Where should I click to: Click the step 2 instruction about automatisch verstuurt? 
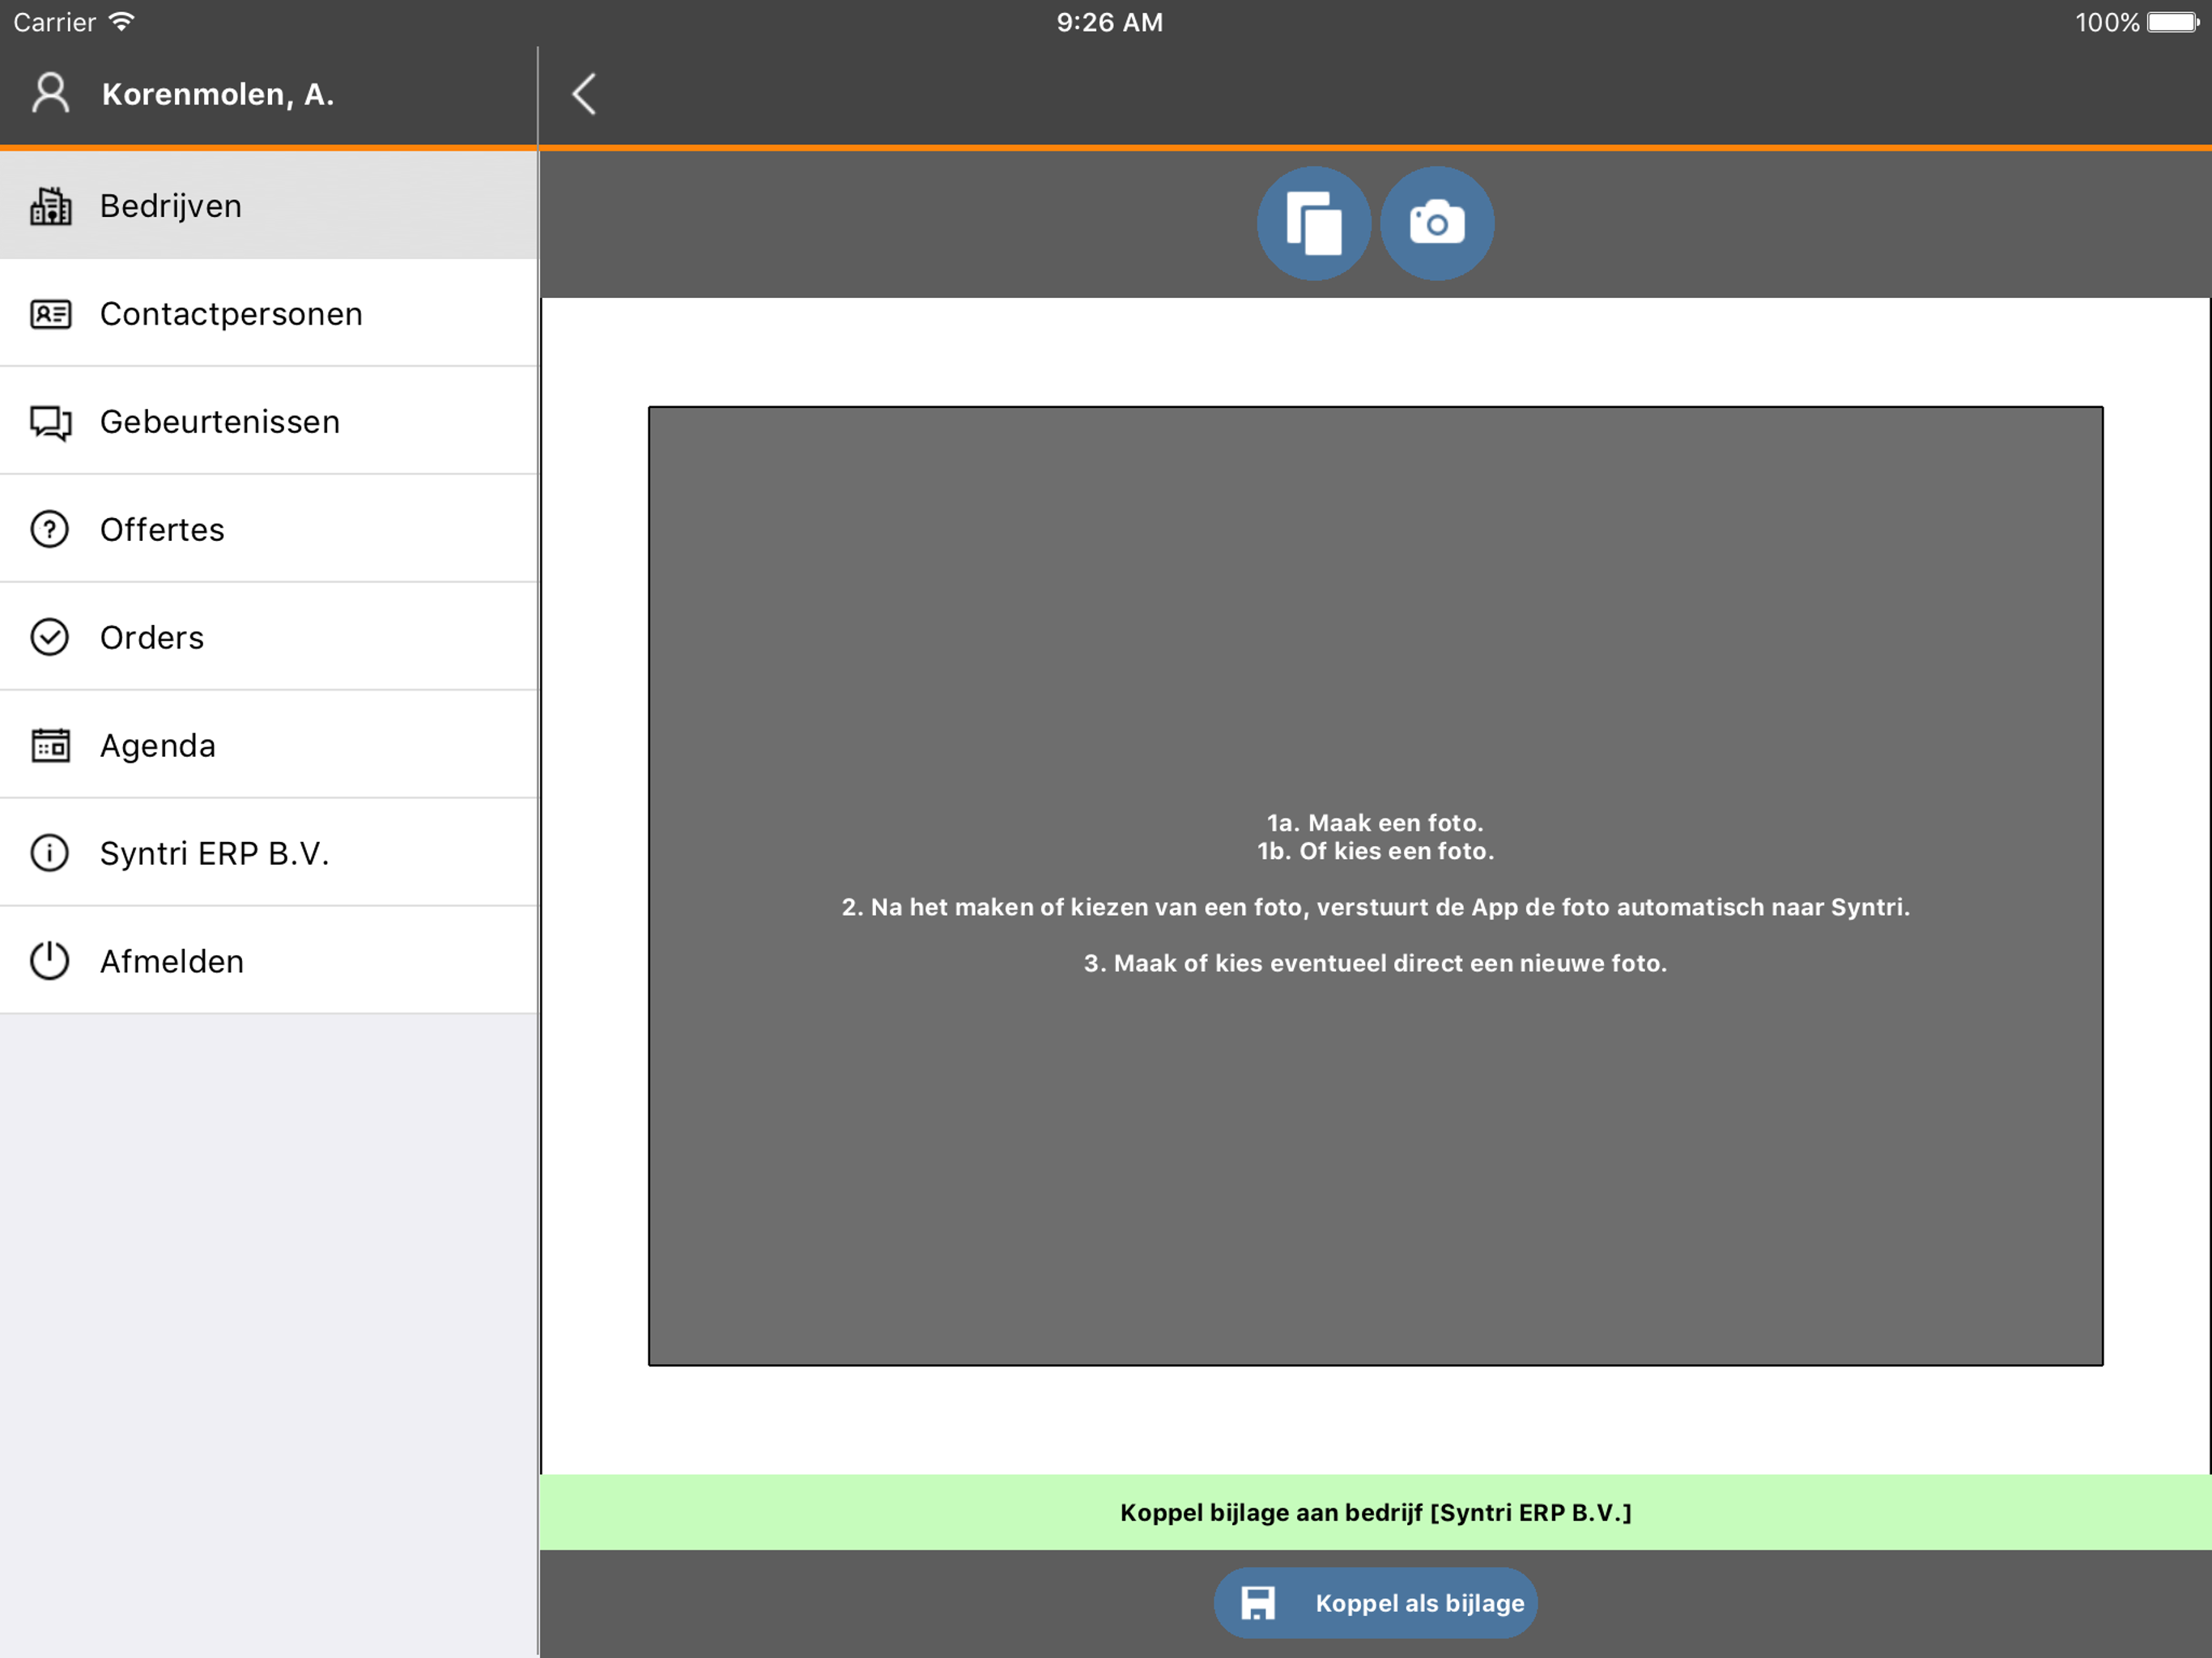click(x=1375, y=907)
